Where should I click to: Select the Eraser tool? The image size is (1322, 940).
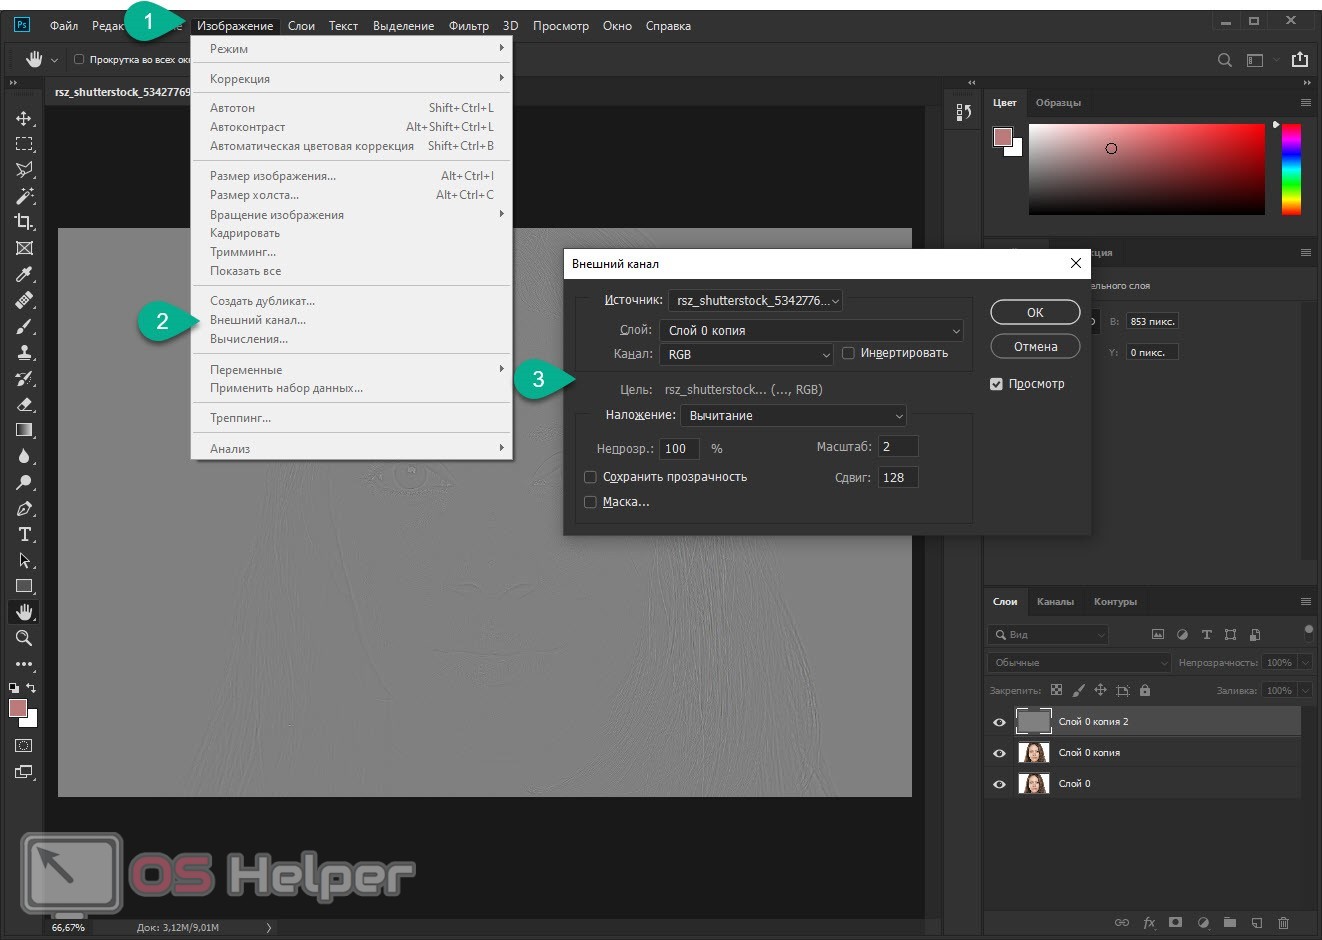(24, 404)
